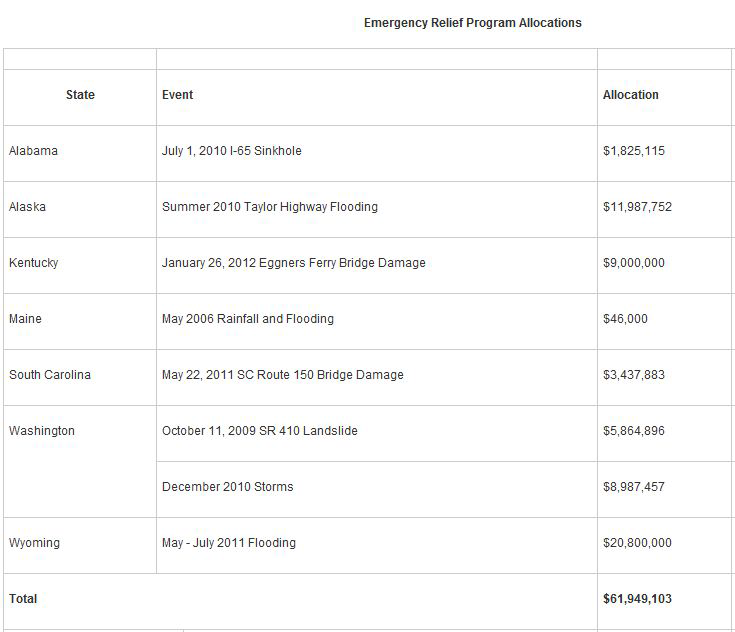Click the $3,437,883 allocation value
The height and width of the screenshot is (632, 735).
coord(634,375)
